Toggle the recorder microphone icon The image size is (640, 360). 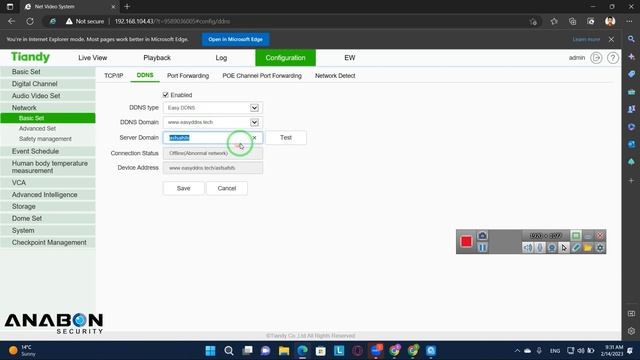(x=540, y=248)
